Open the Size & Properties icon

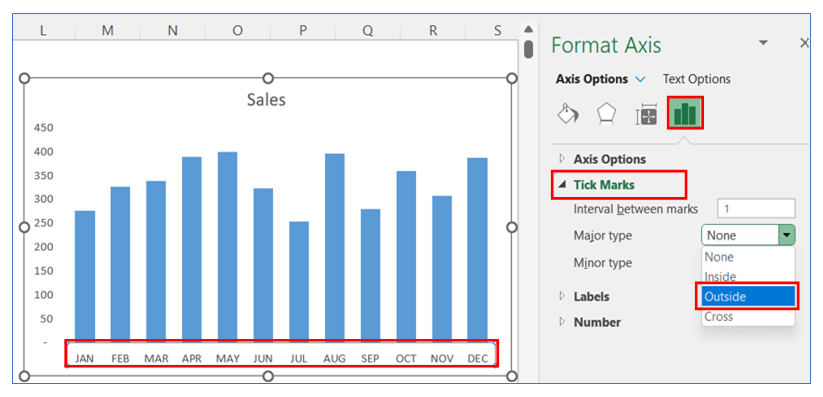click(x=646, y=113)
